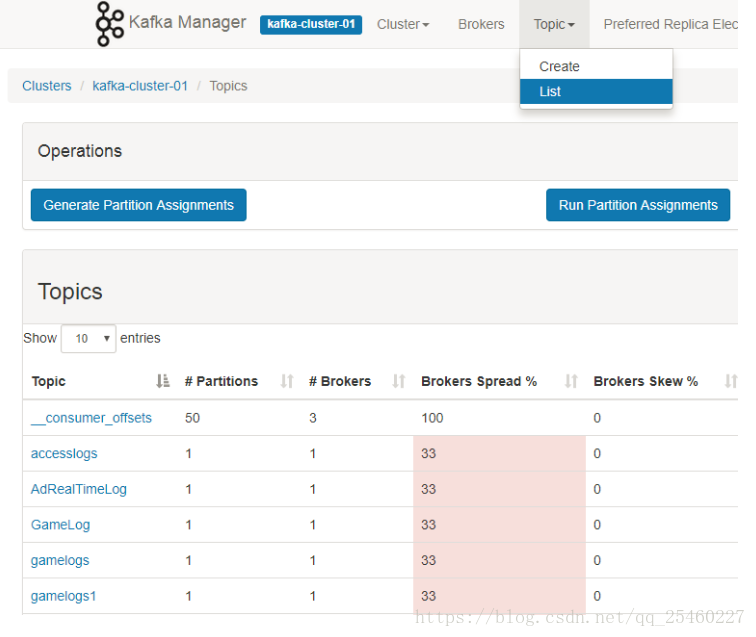Click spread value 33 in accesslogs row
The width and height of the screenshot is (756, 637).
click(428, 453)
